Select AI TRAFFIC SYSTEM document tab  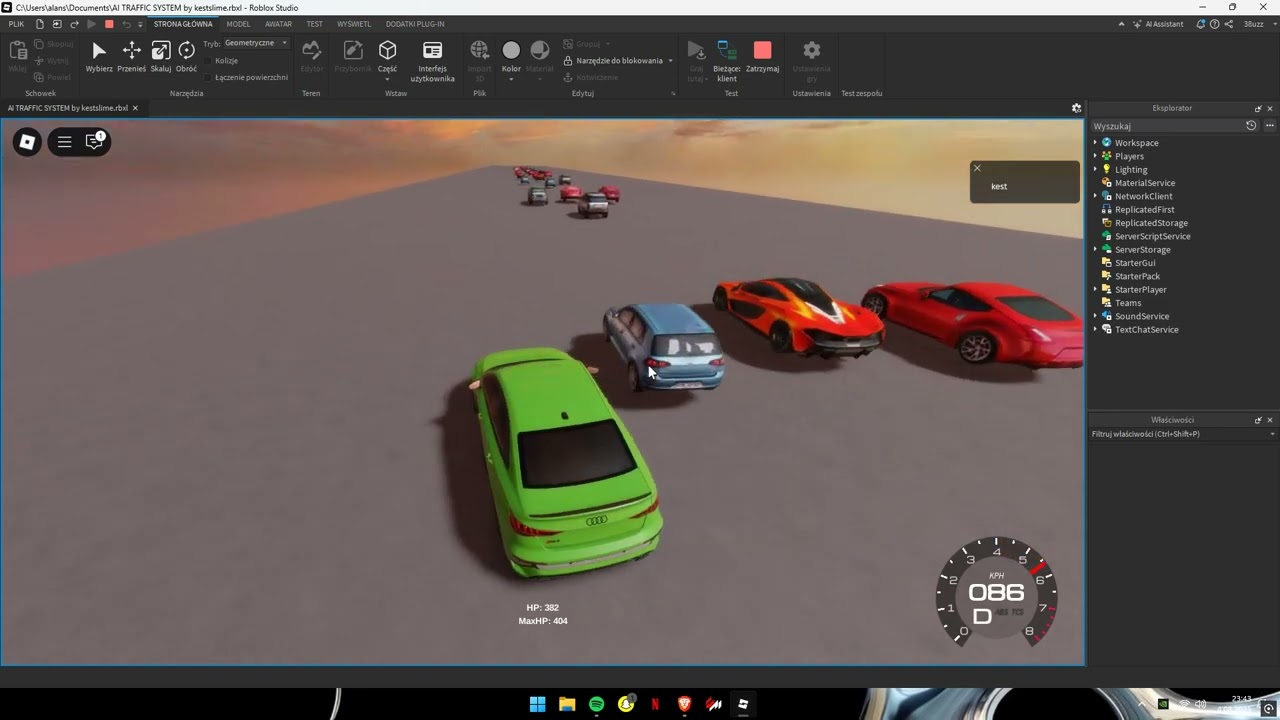68,108
